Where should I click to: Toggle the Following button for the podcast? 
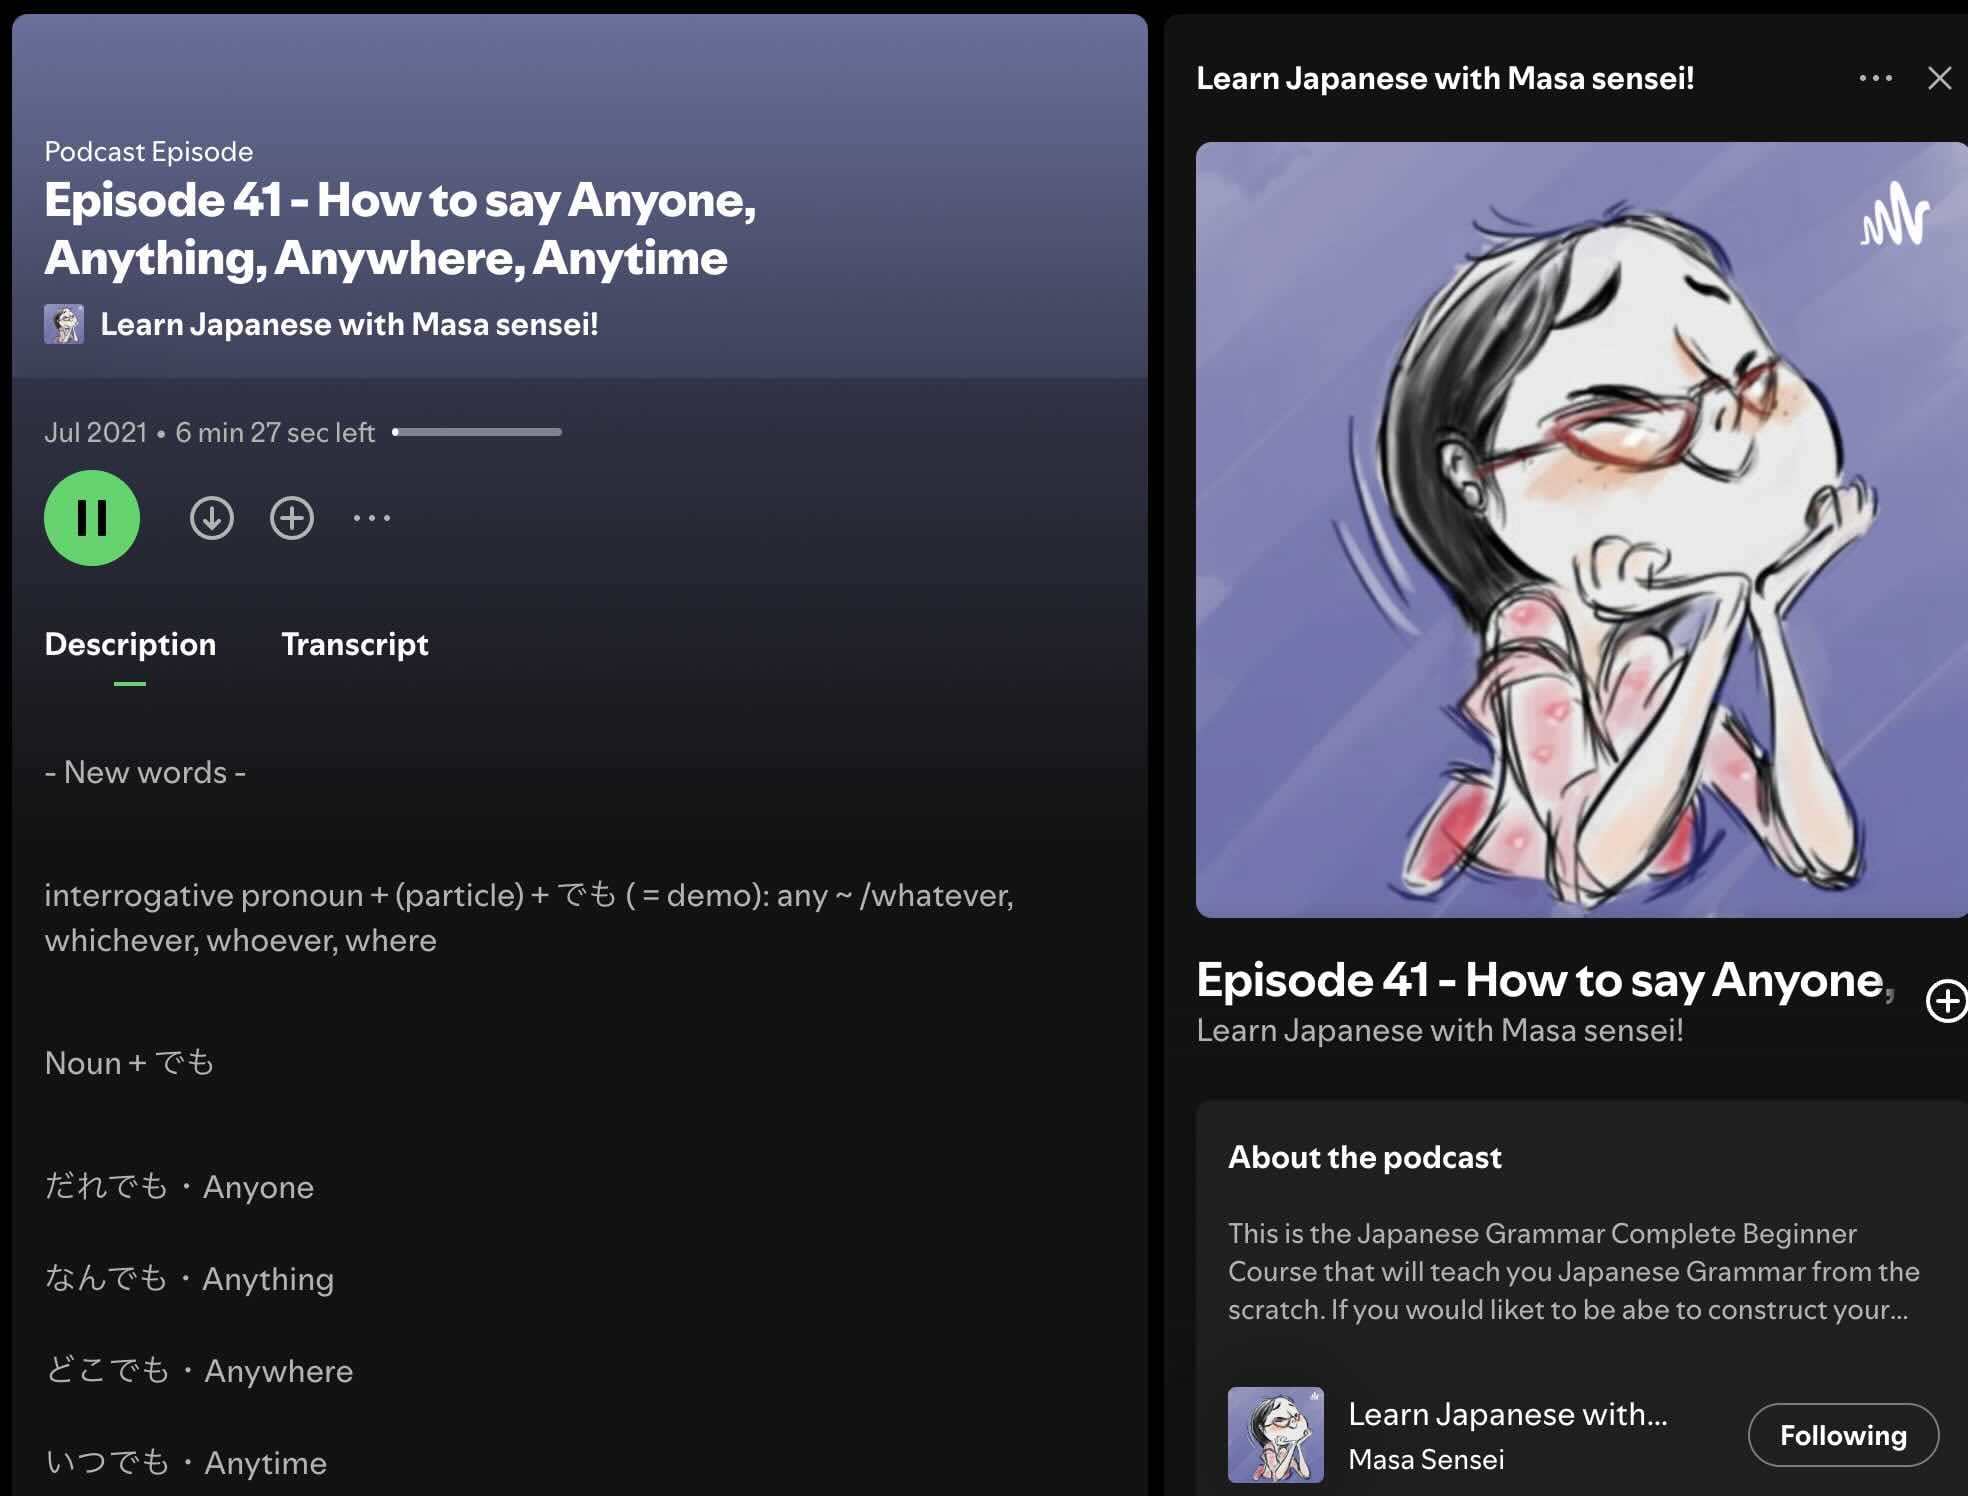pos(1843,1435)
